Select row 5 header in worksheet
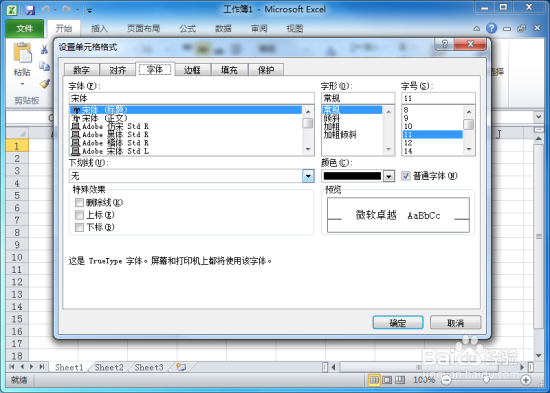 point(17,195)
